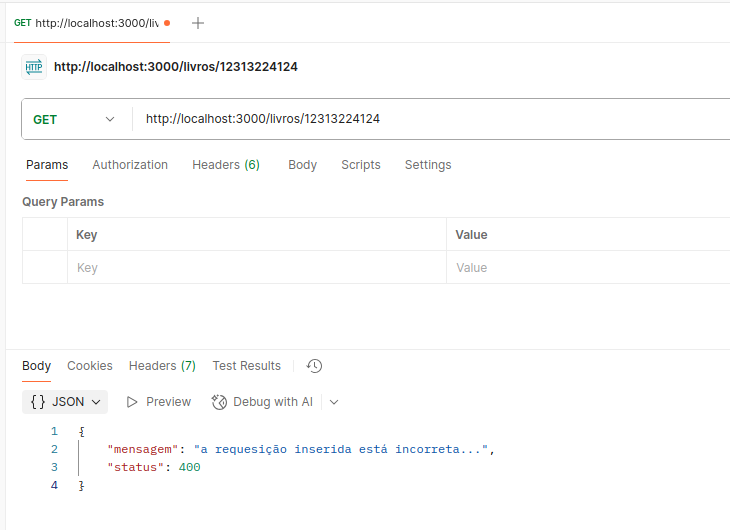The height and width of the screenshot is (530, 730).
Task: Show the response Cookies tab
Action: click(x=90, y=366)
